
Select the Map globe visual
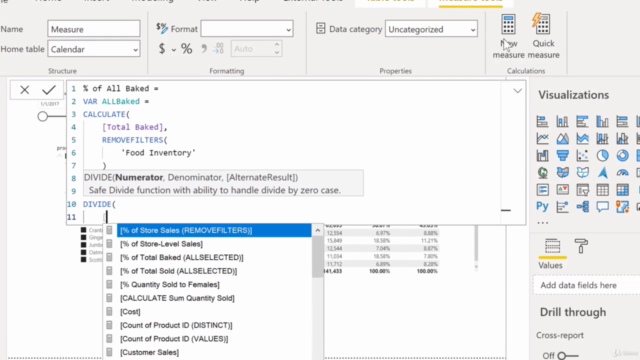click(x=542, y=173)
